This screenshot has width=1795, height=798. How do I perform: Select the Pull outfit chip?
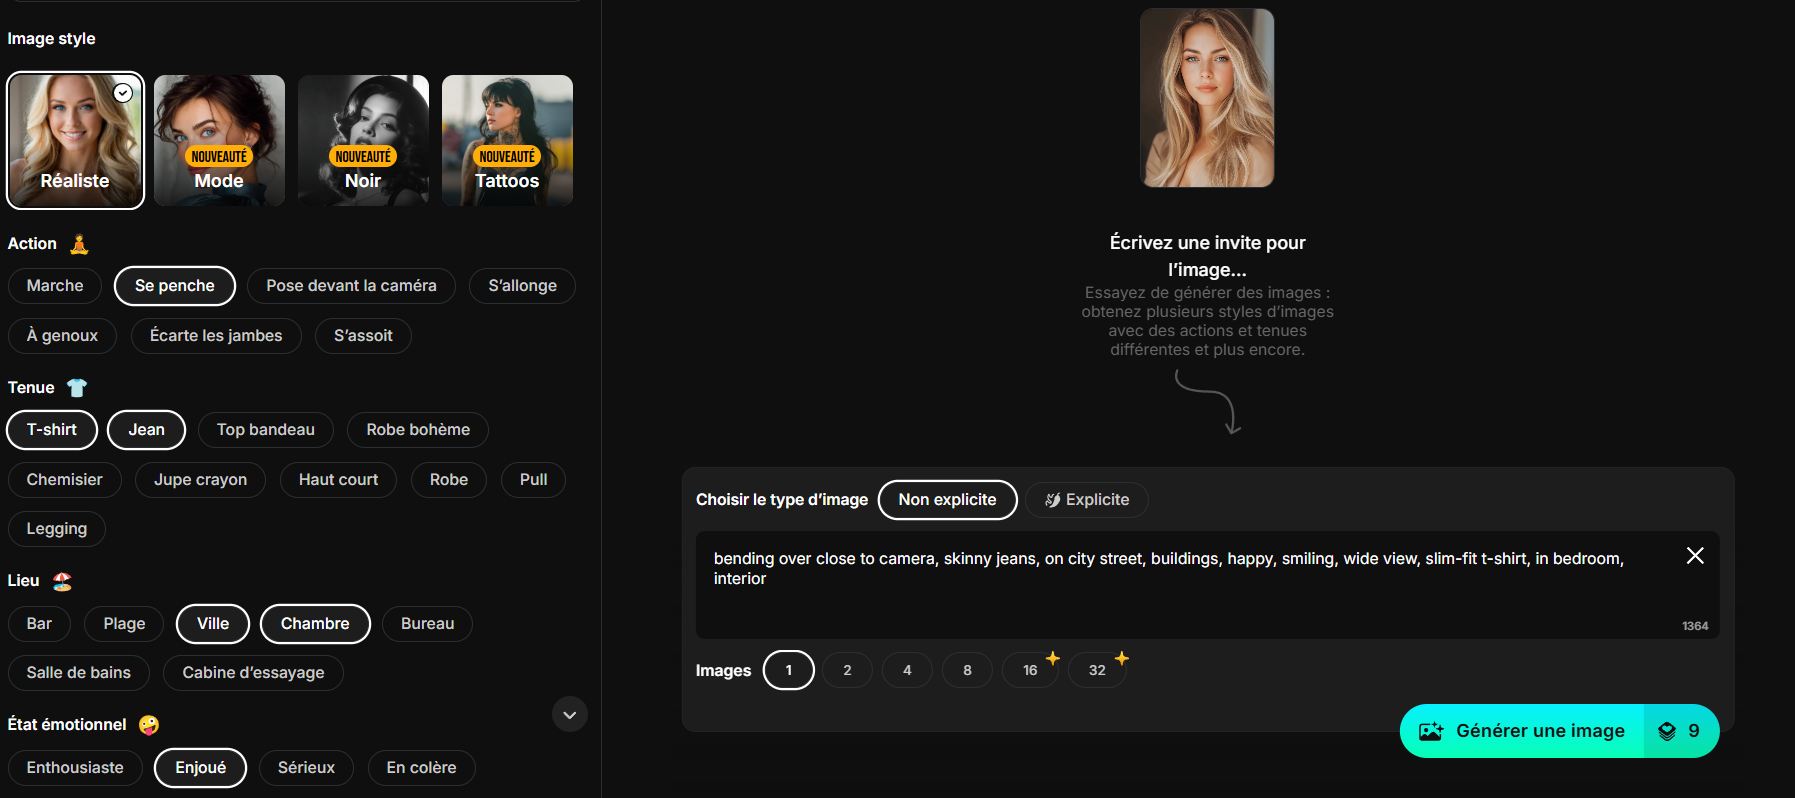(533, 480)
